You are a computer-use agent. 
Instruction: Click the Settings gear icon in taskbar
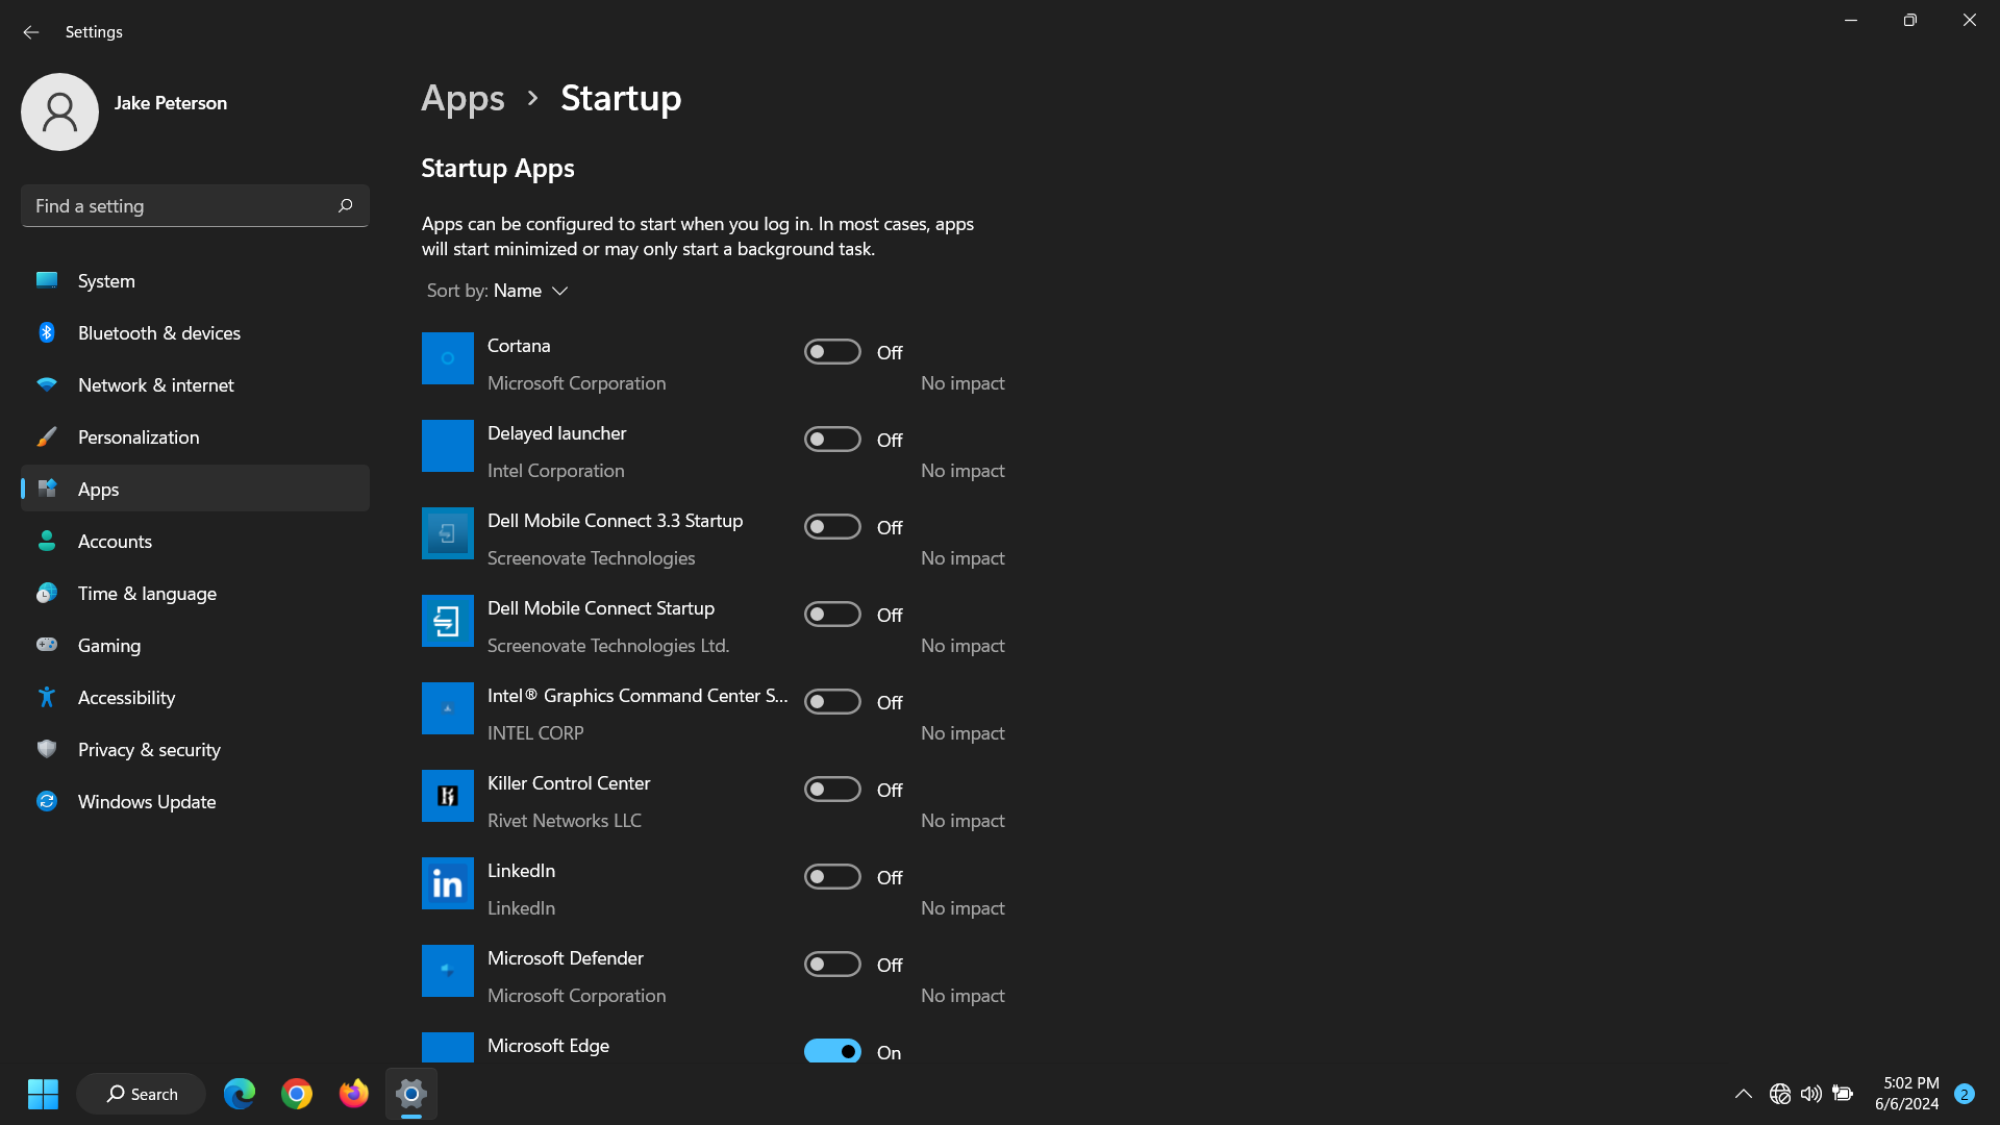[x=409, y=1093]
